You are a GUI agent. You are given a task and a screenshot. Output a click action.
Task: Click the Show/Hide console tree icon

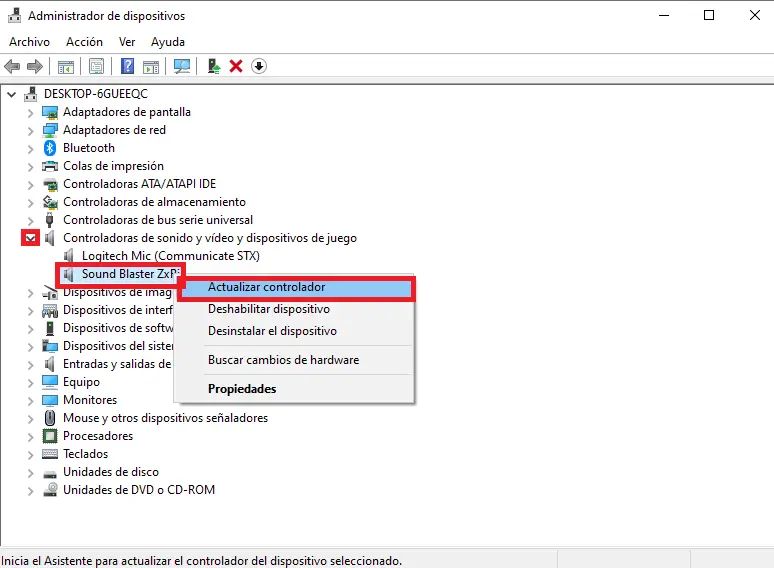pyautogui.click(x=66, y=66)
